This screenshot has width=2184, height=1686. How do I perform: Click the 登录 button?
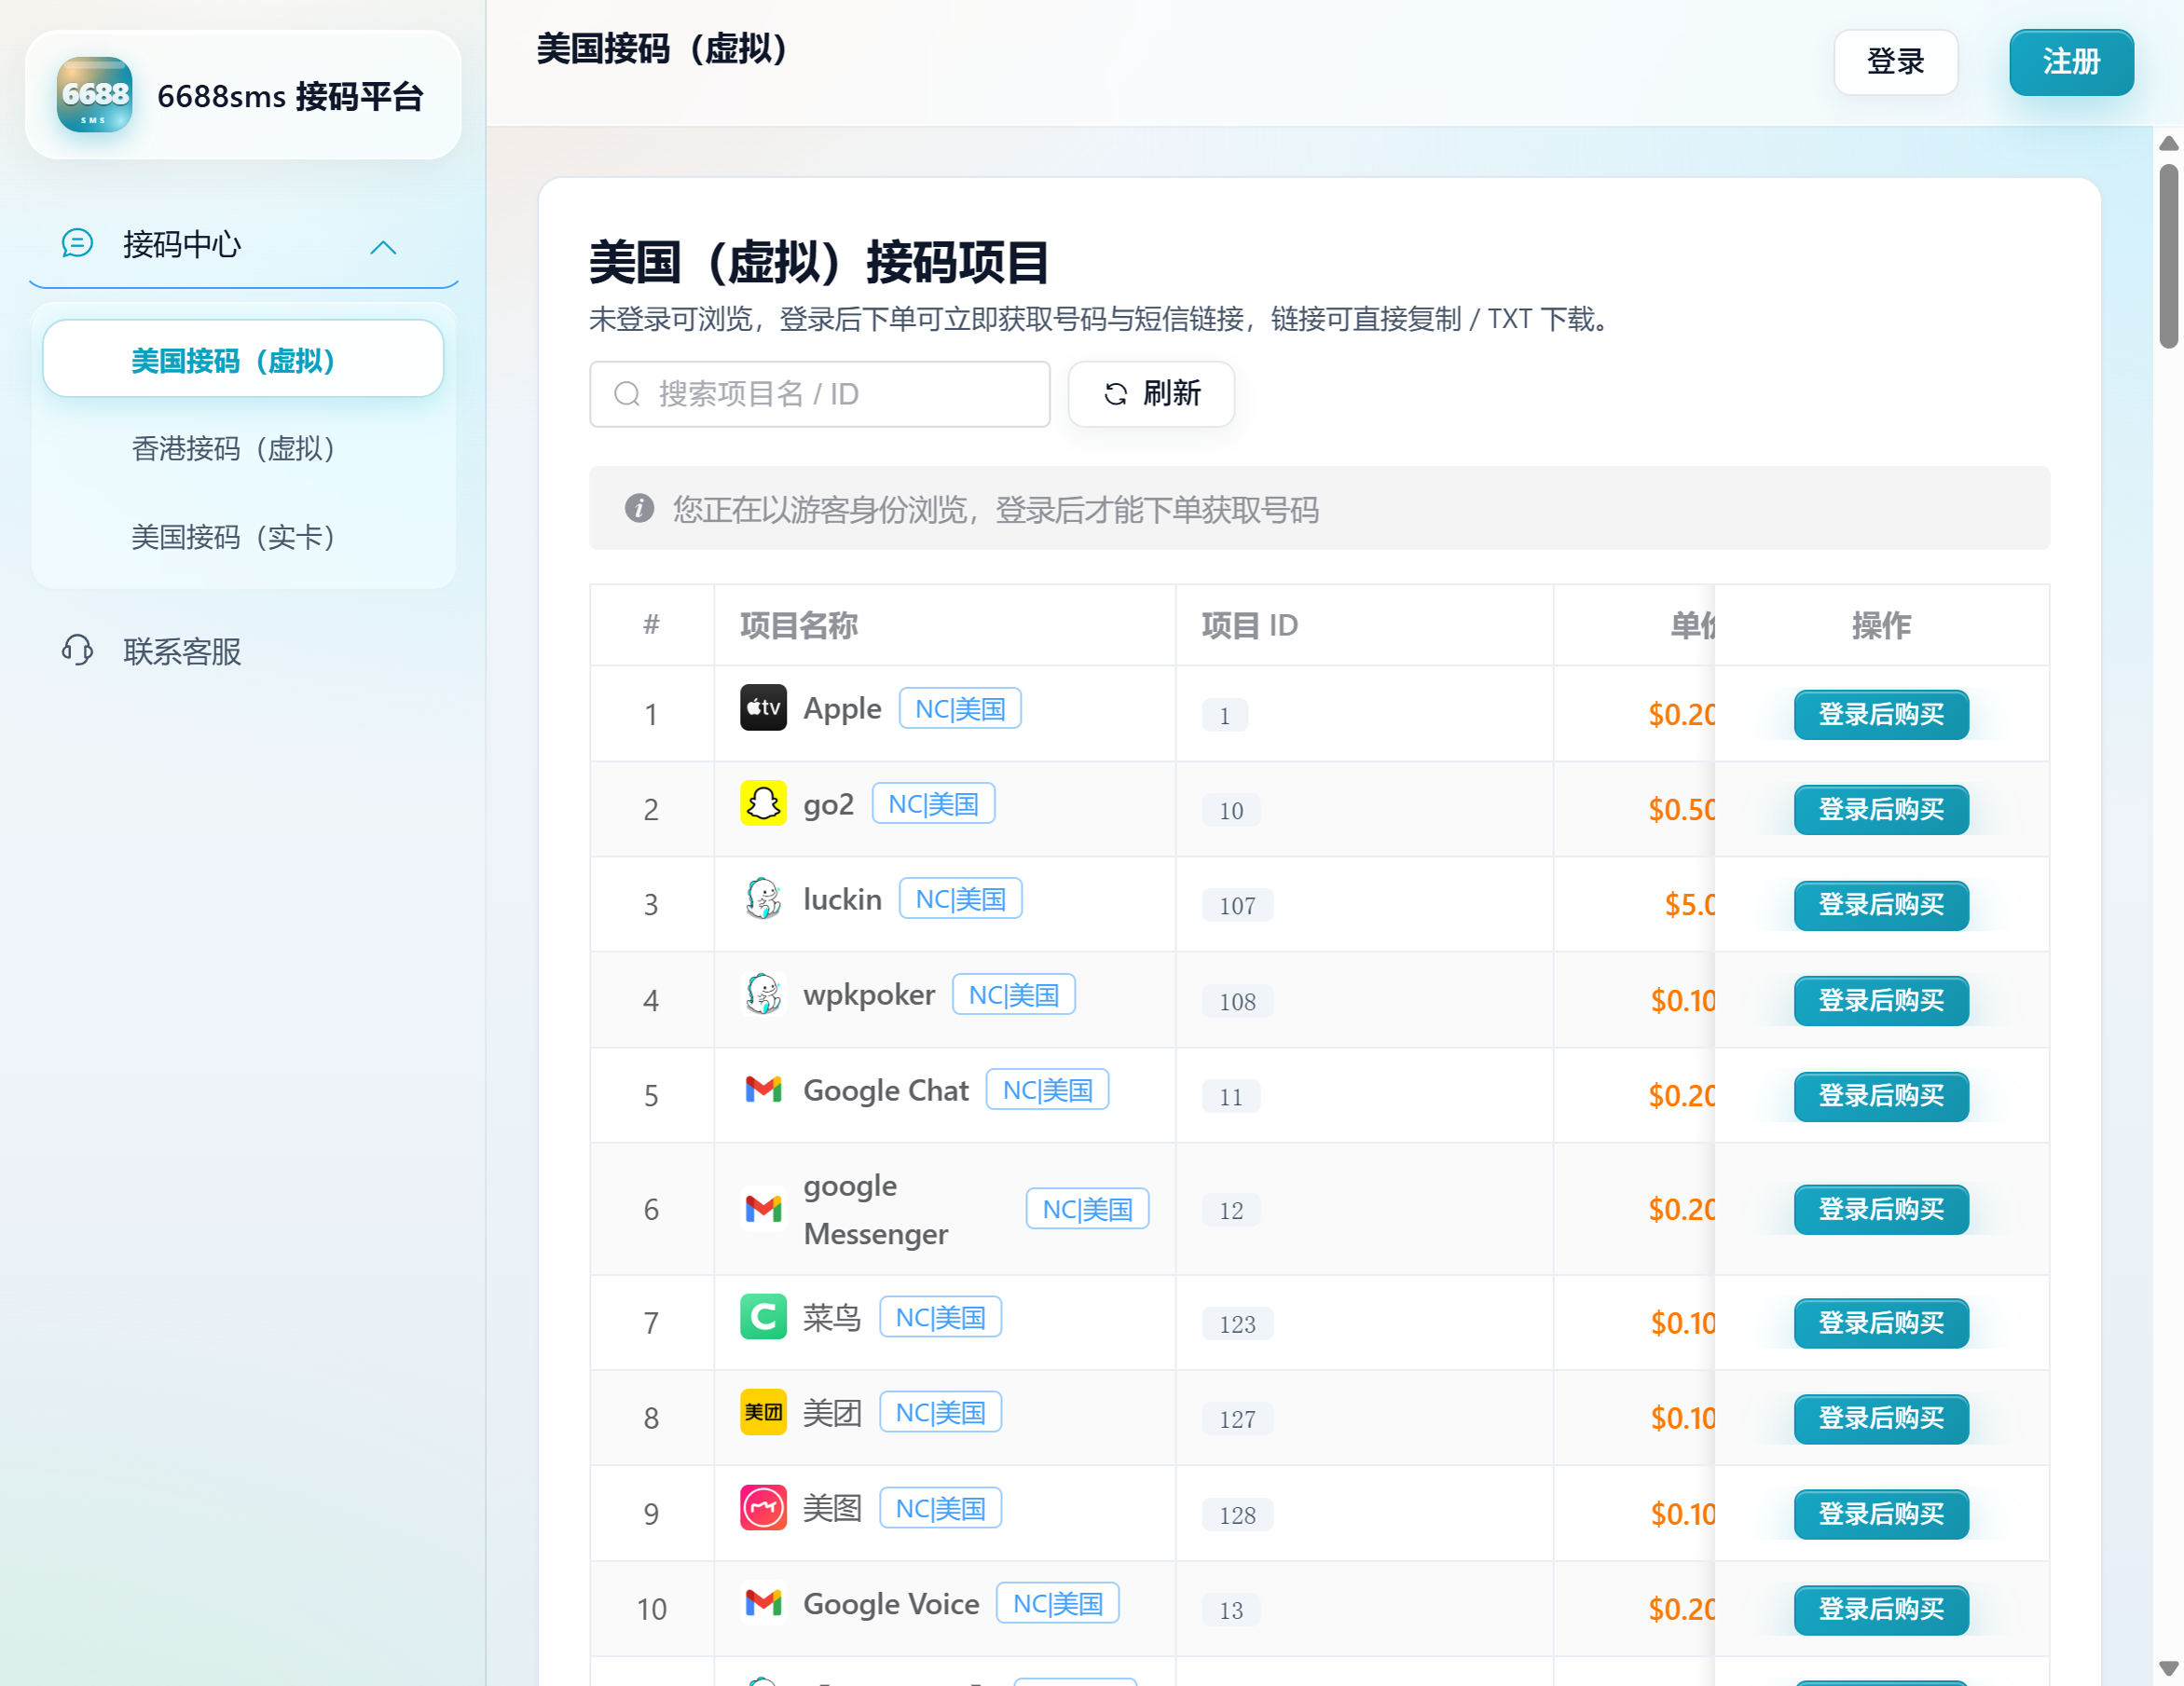1895,62
